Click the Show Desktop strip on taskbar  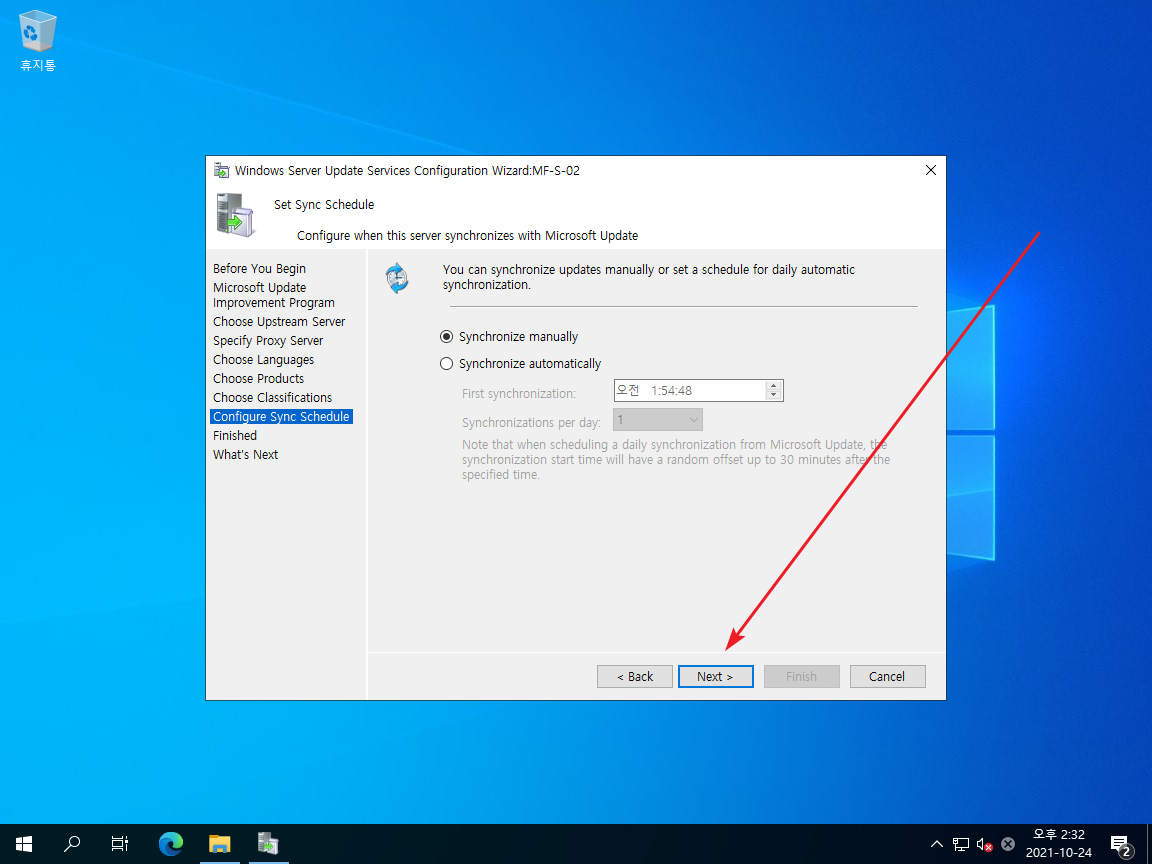(1149, 843)
